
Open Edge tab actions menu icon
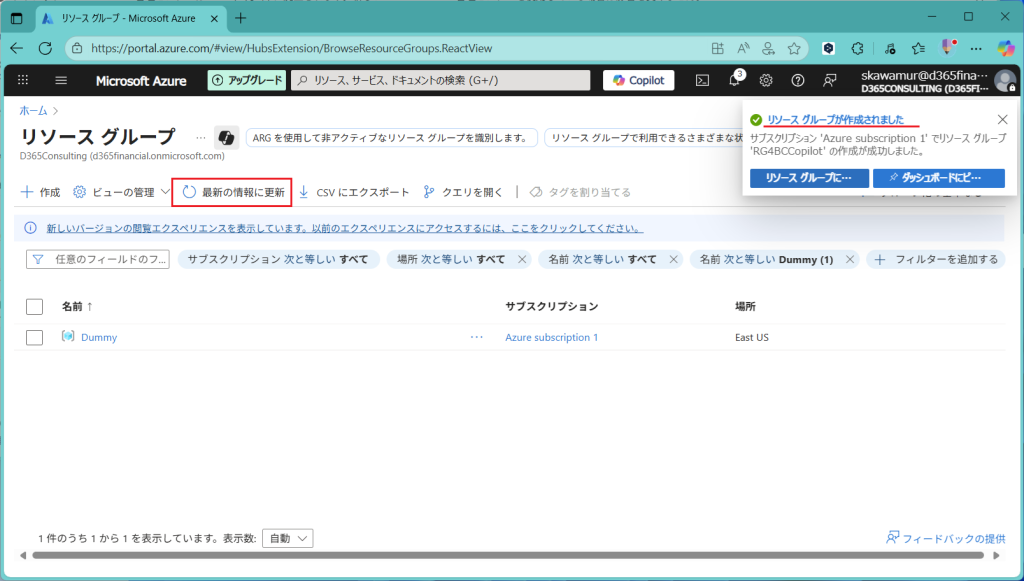coord(17,18)
